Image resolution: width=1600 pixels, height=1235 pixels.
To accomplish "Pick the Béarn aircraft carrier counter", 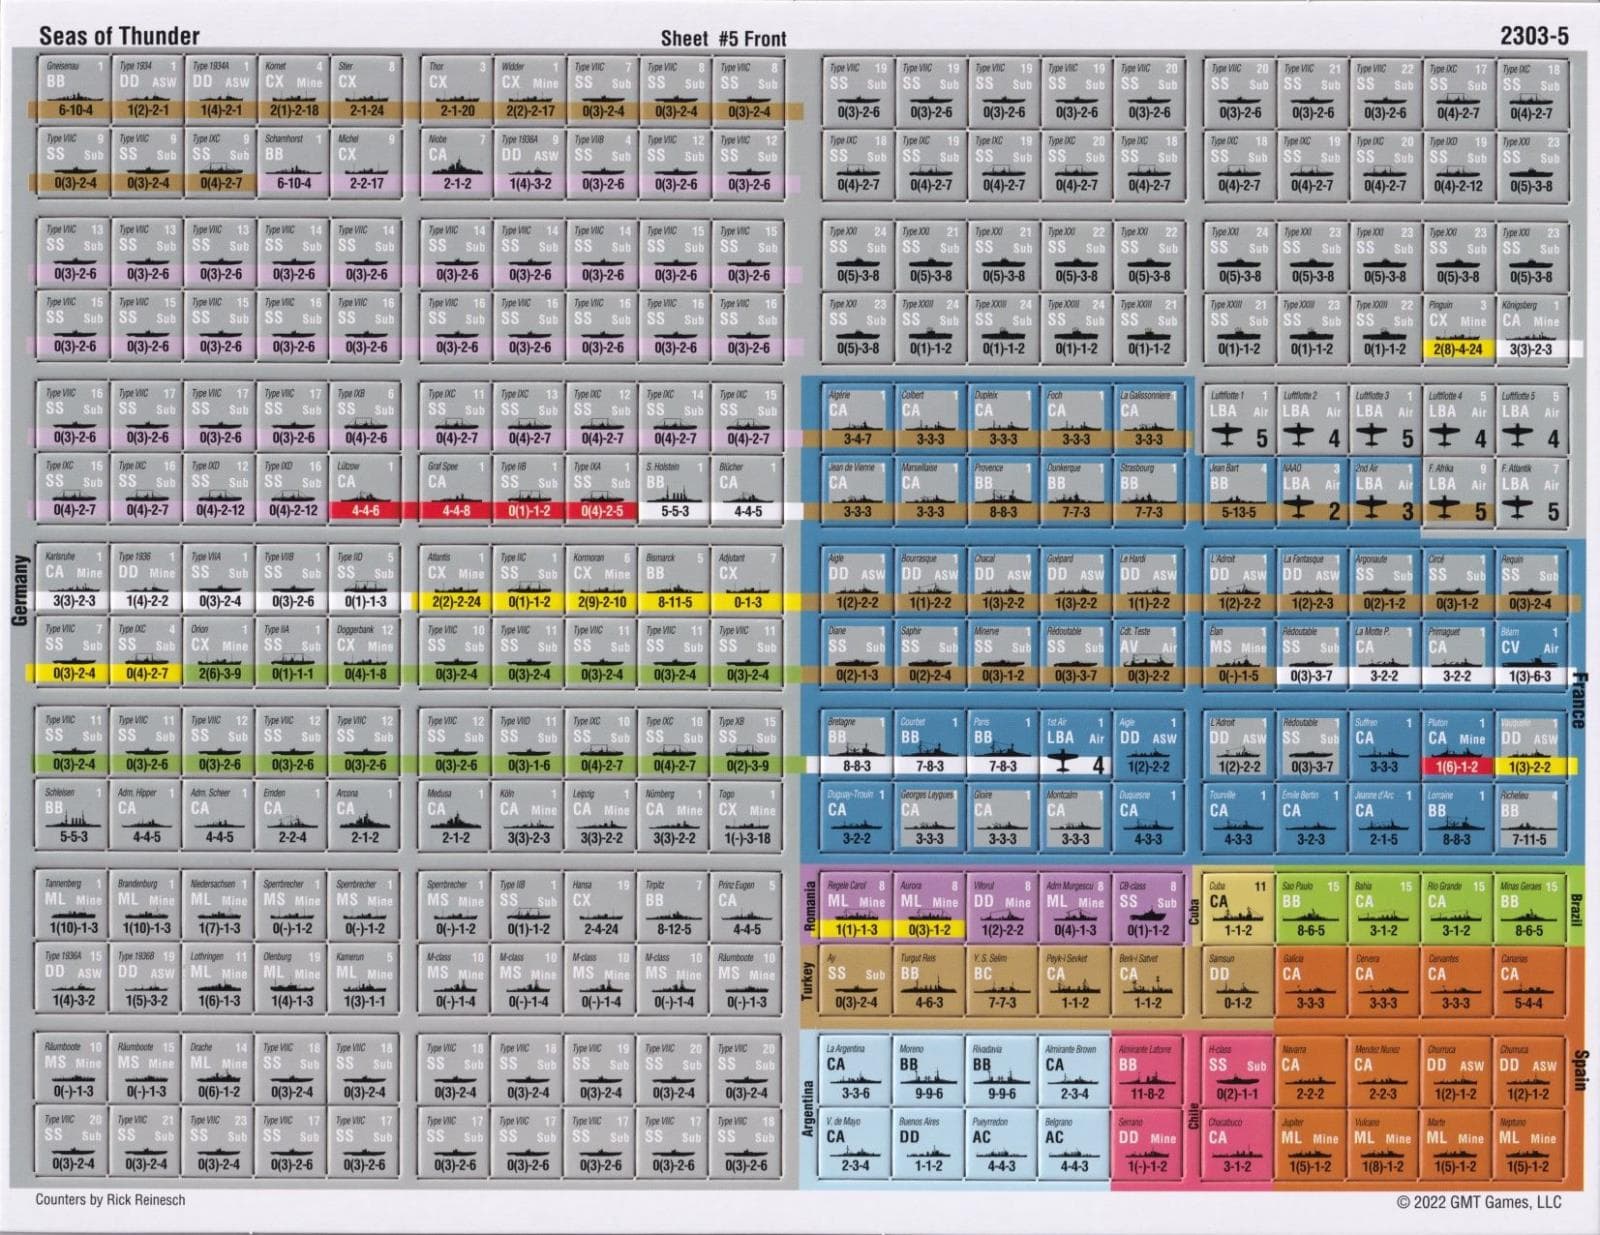I will tap(1531, 656).
